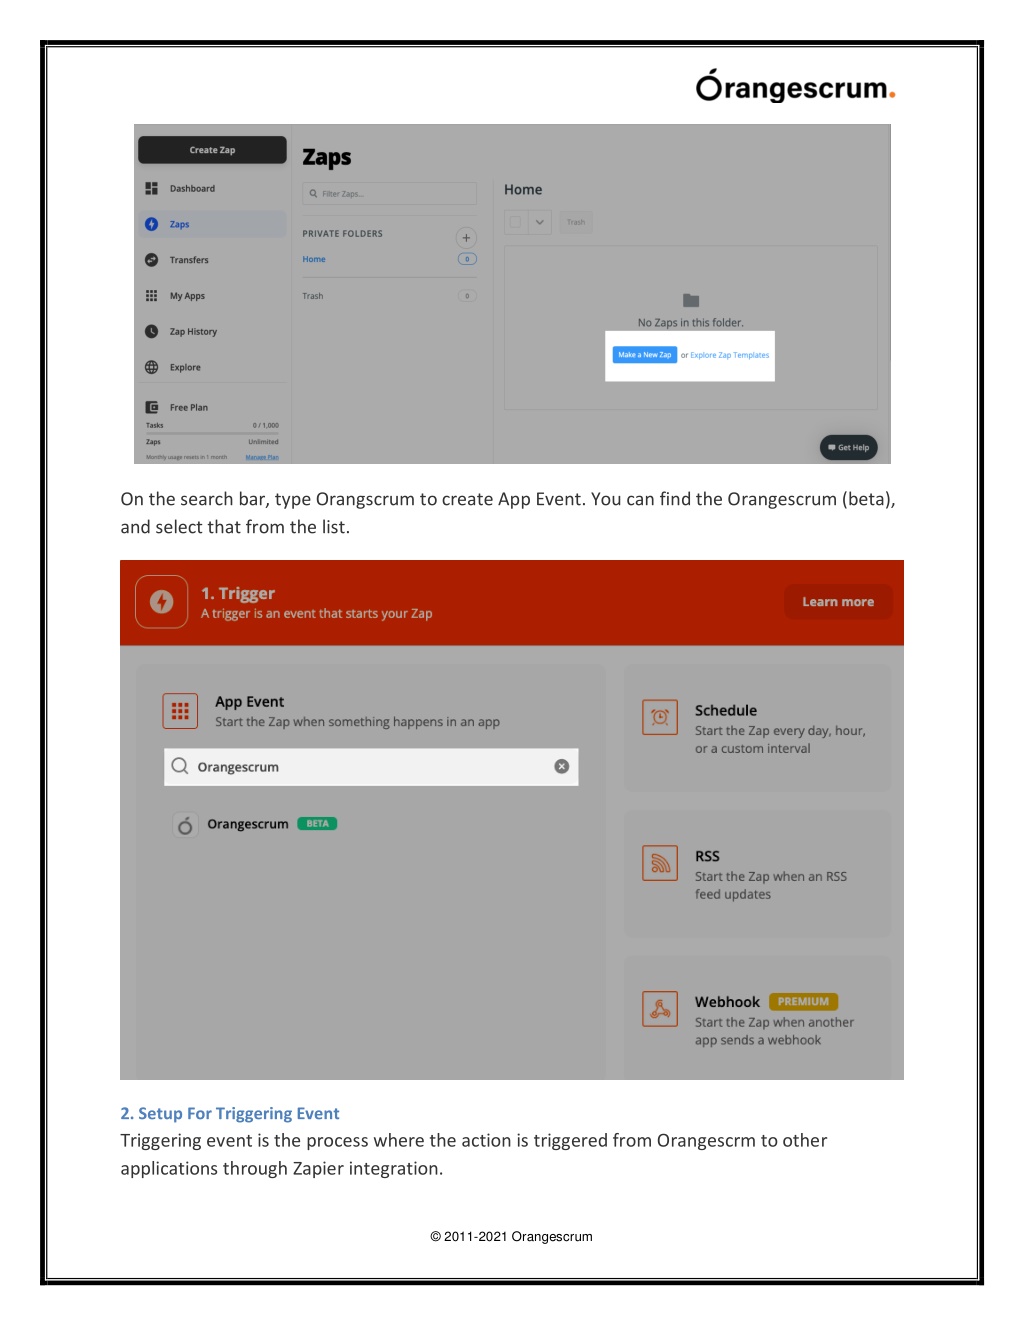Click the magnifier icon in Filter Zaps
The image size is (1024, 1325).
tap(314, 194)
